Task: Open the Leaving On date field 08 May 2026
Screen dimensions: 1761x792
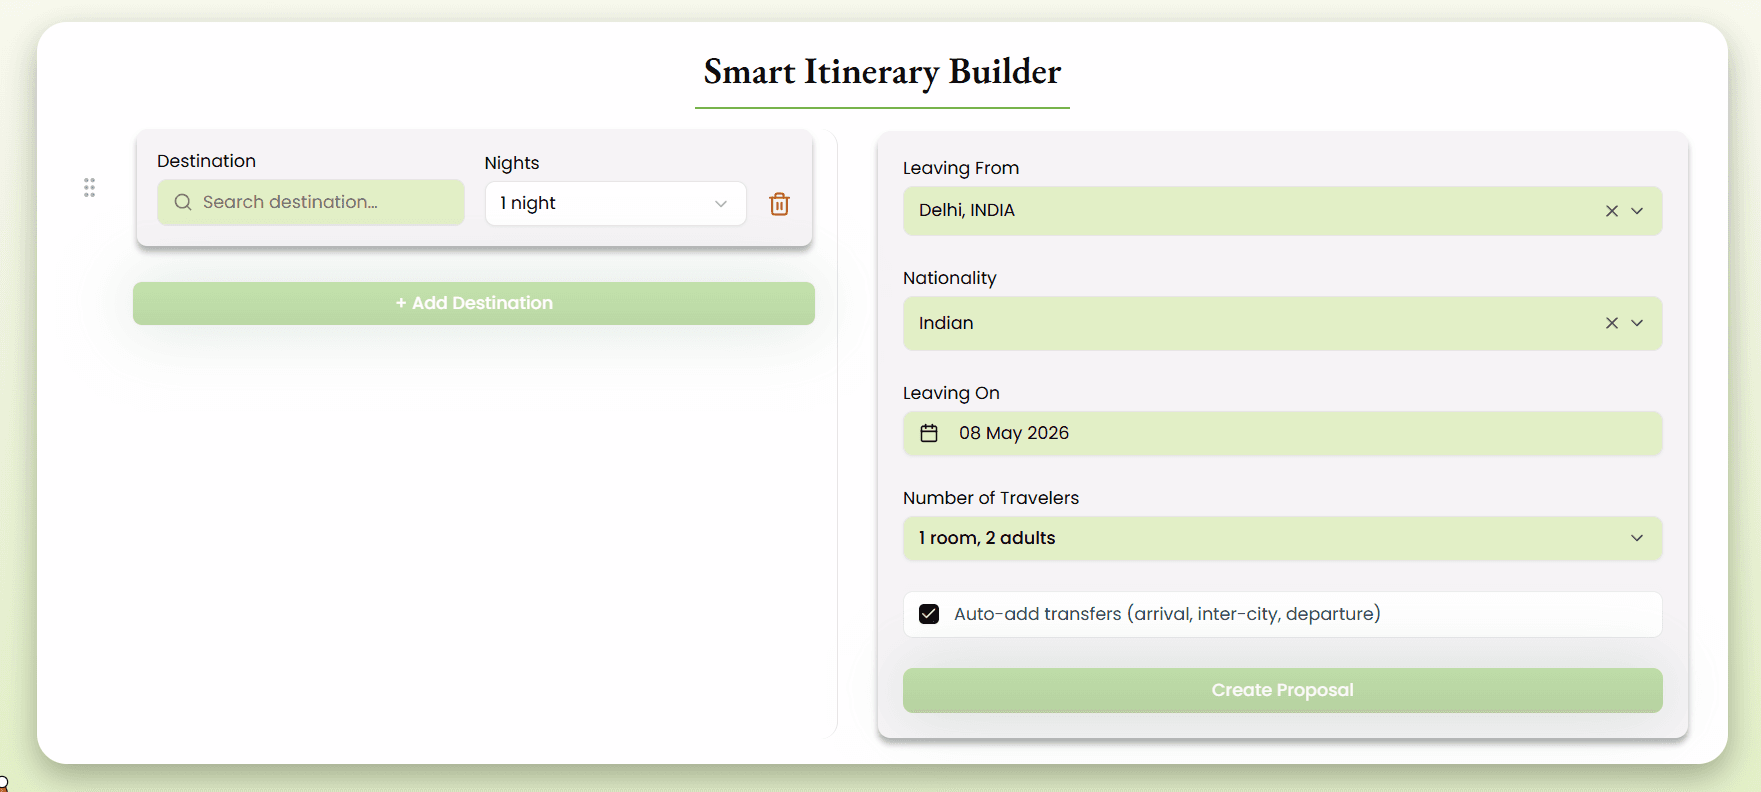Action: (x=1282, y=433)
